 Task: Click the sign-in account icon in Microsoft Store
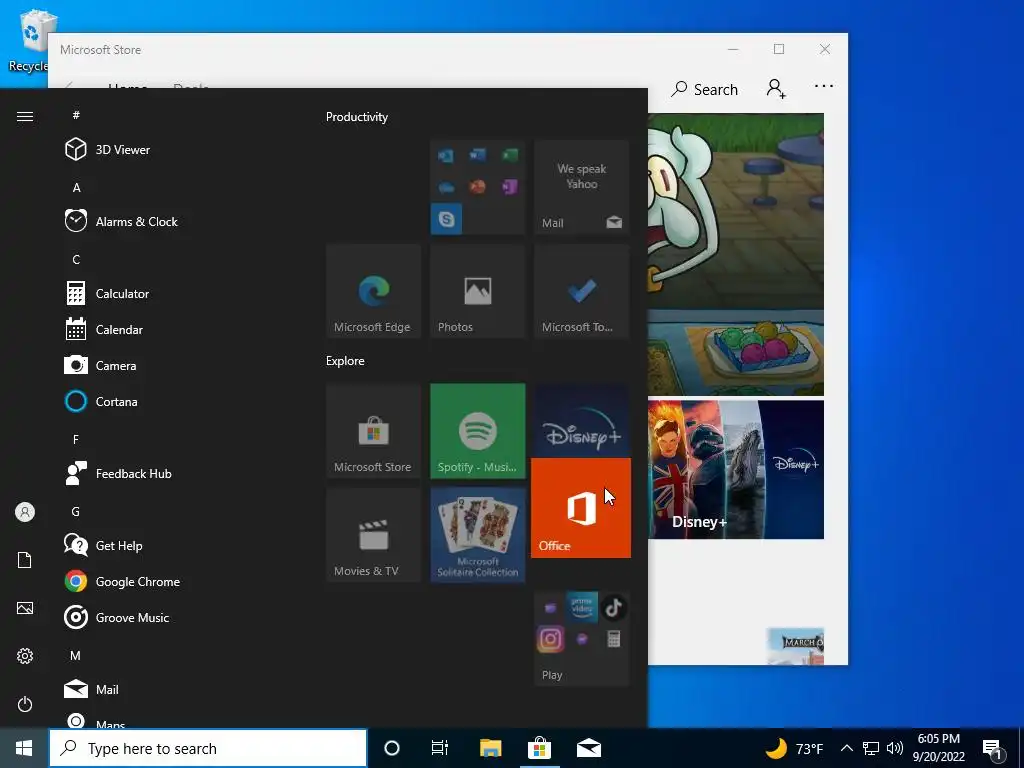click(x=776, y=88)
